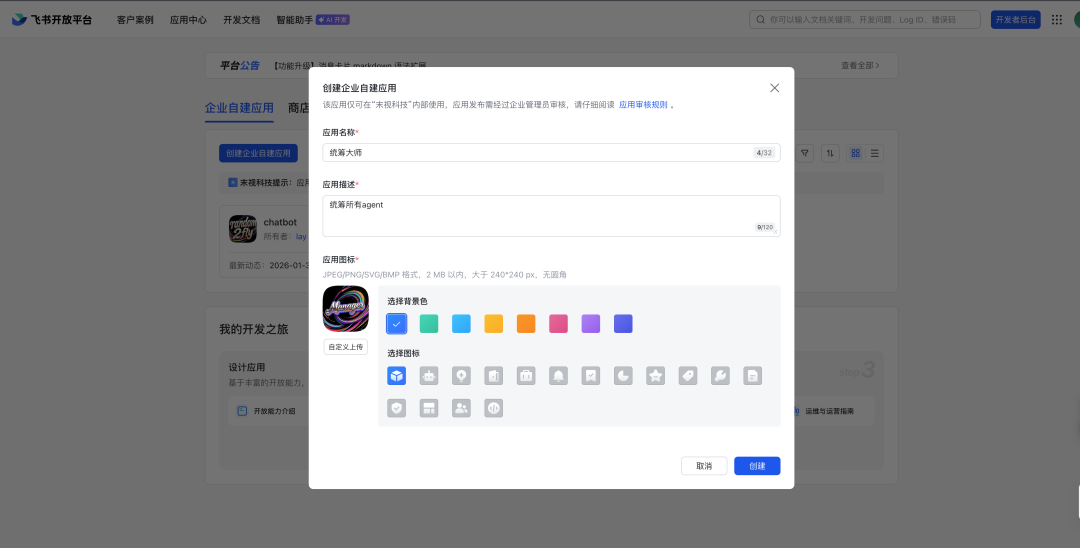Focus the 应用描述 text area
Image resolution: width=1080 pixels, height=548 pixels.
(551, 216)
